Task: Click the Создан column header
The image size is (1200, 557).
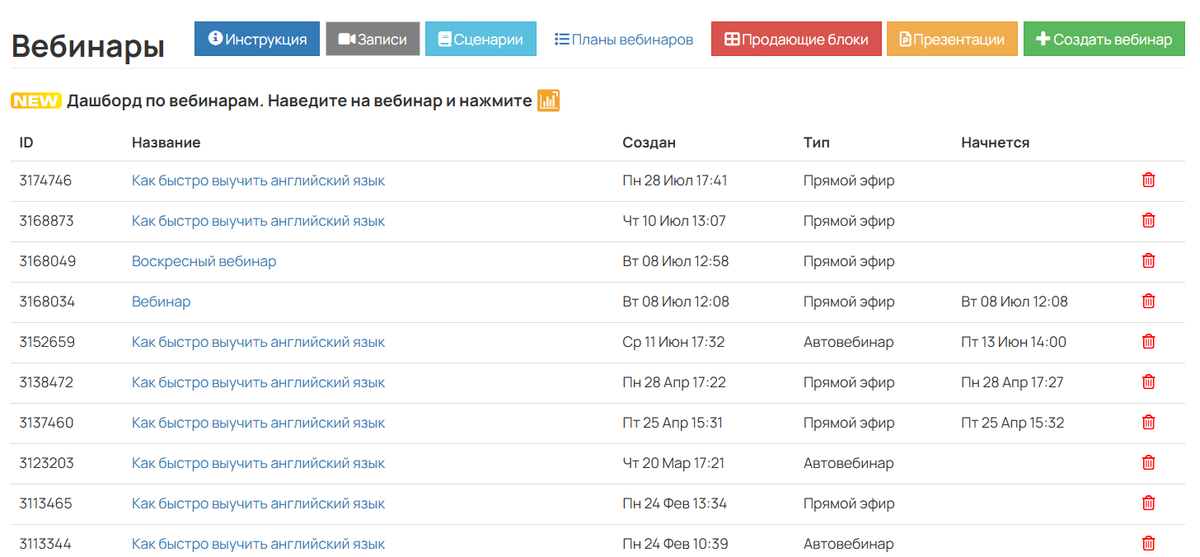Action: 649,143
